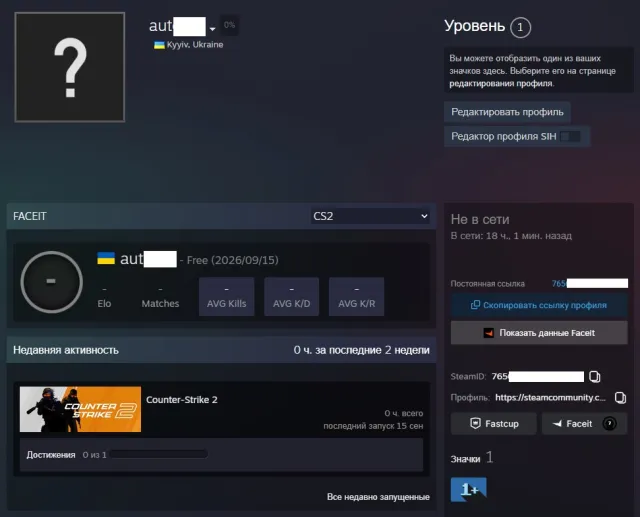Click the AVG K/D stat box
This screenshot has width=640, height=517.
291,297
